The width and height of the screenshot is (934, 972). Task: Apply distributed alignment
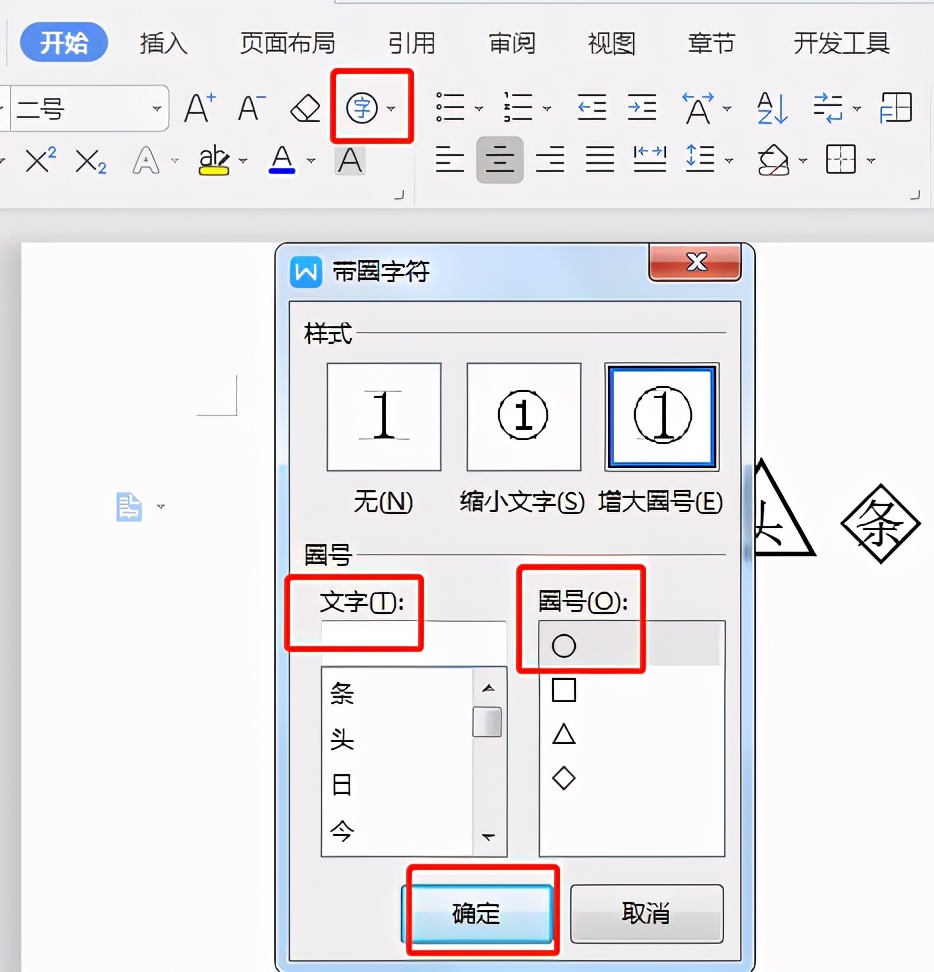click(650, 159)
